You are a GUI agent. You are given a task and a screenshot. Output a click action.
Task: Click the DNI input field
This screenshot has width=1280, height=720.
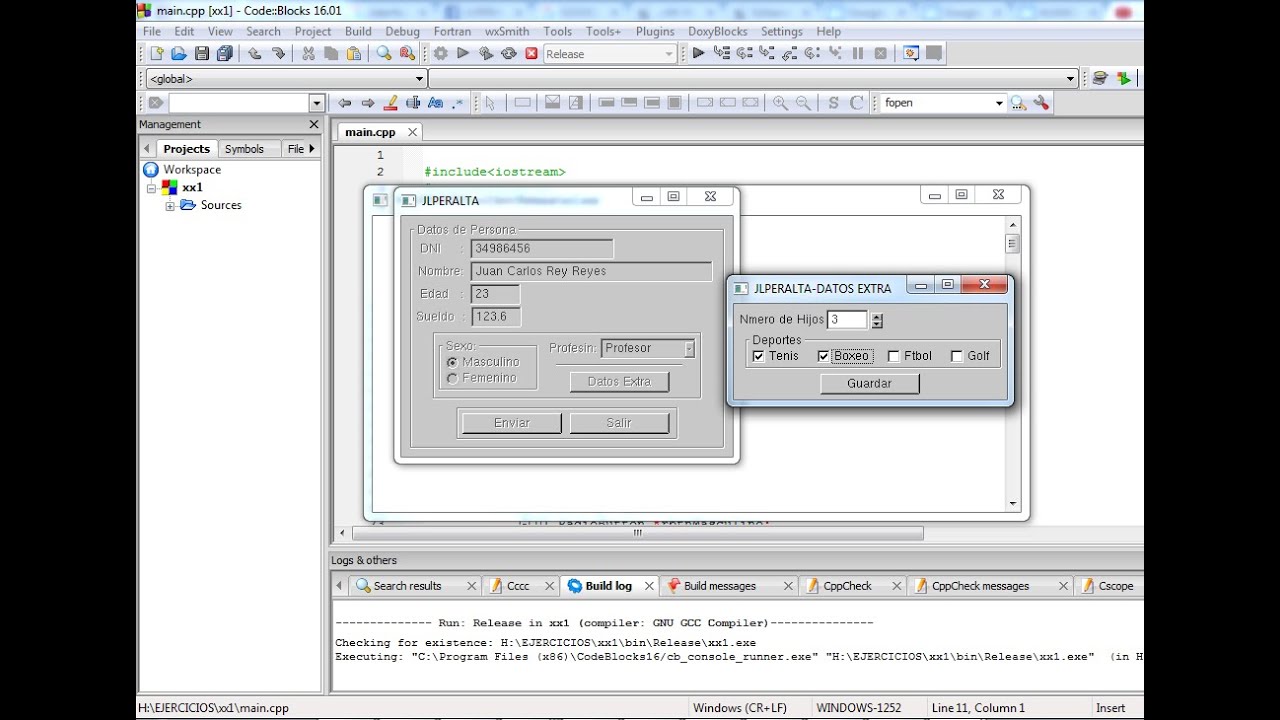(542, 248)
